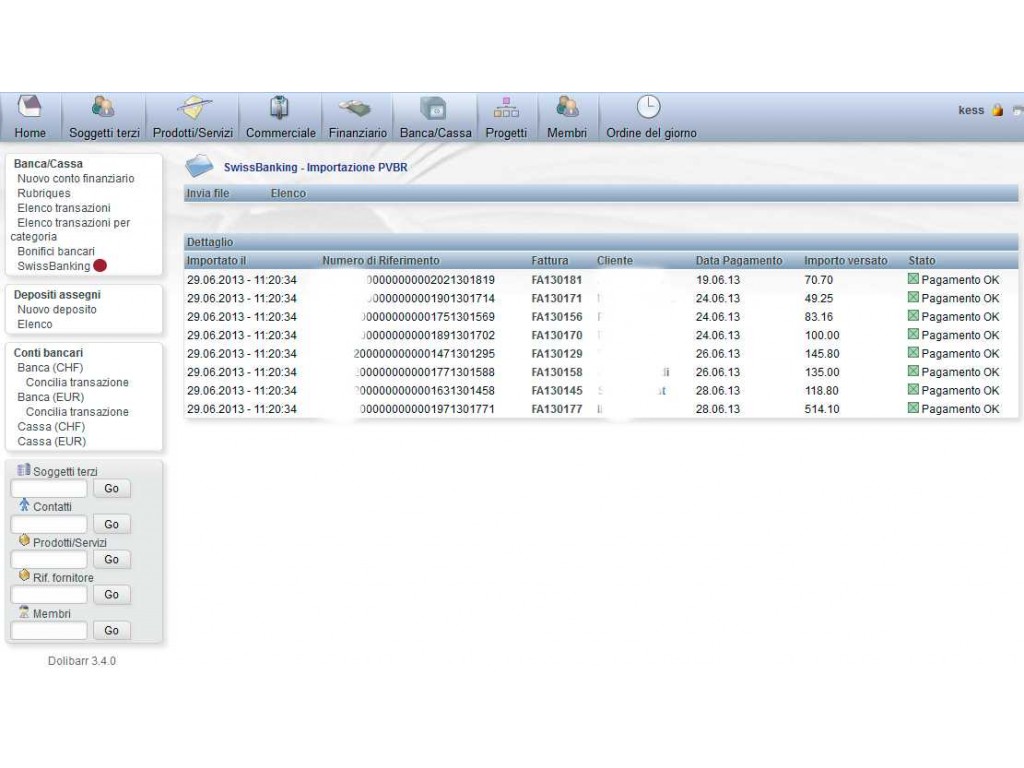Viewport: 1024px width, 768px height.
Task: Click the Rif. fornitore search icon
Action: tap(24, 575)
